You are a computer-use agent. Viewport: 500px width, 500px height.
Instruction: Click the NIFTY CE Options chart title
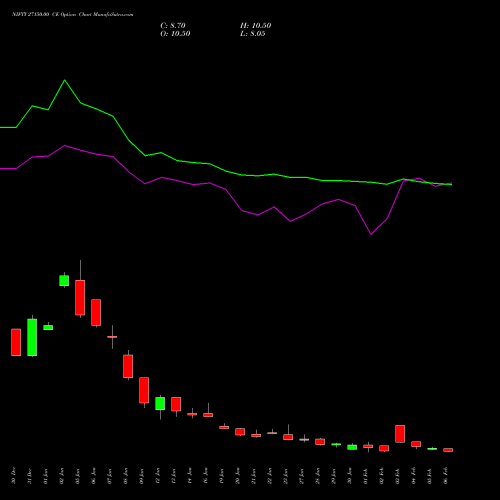(73, 15)
